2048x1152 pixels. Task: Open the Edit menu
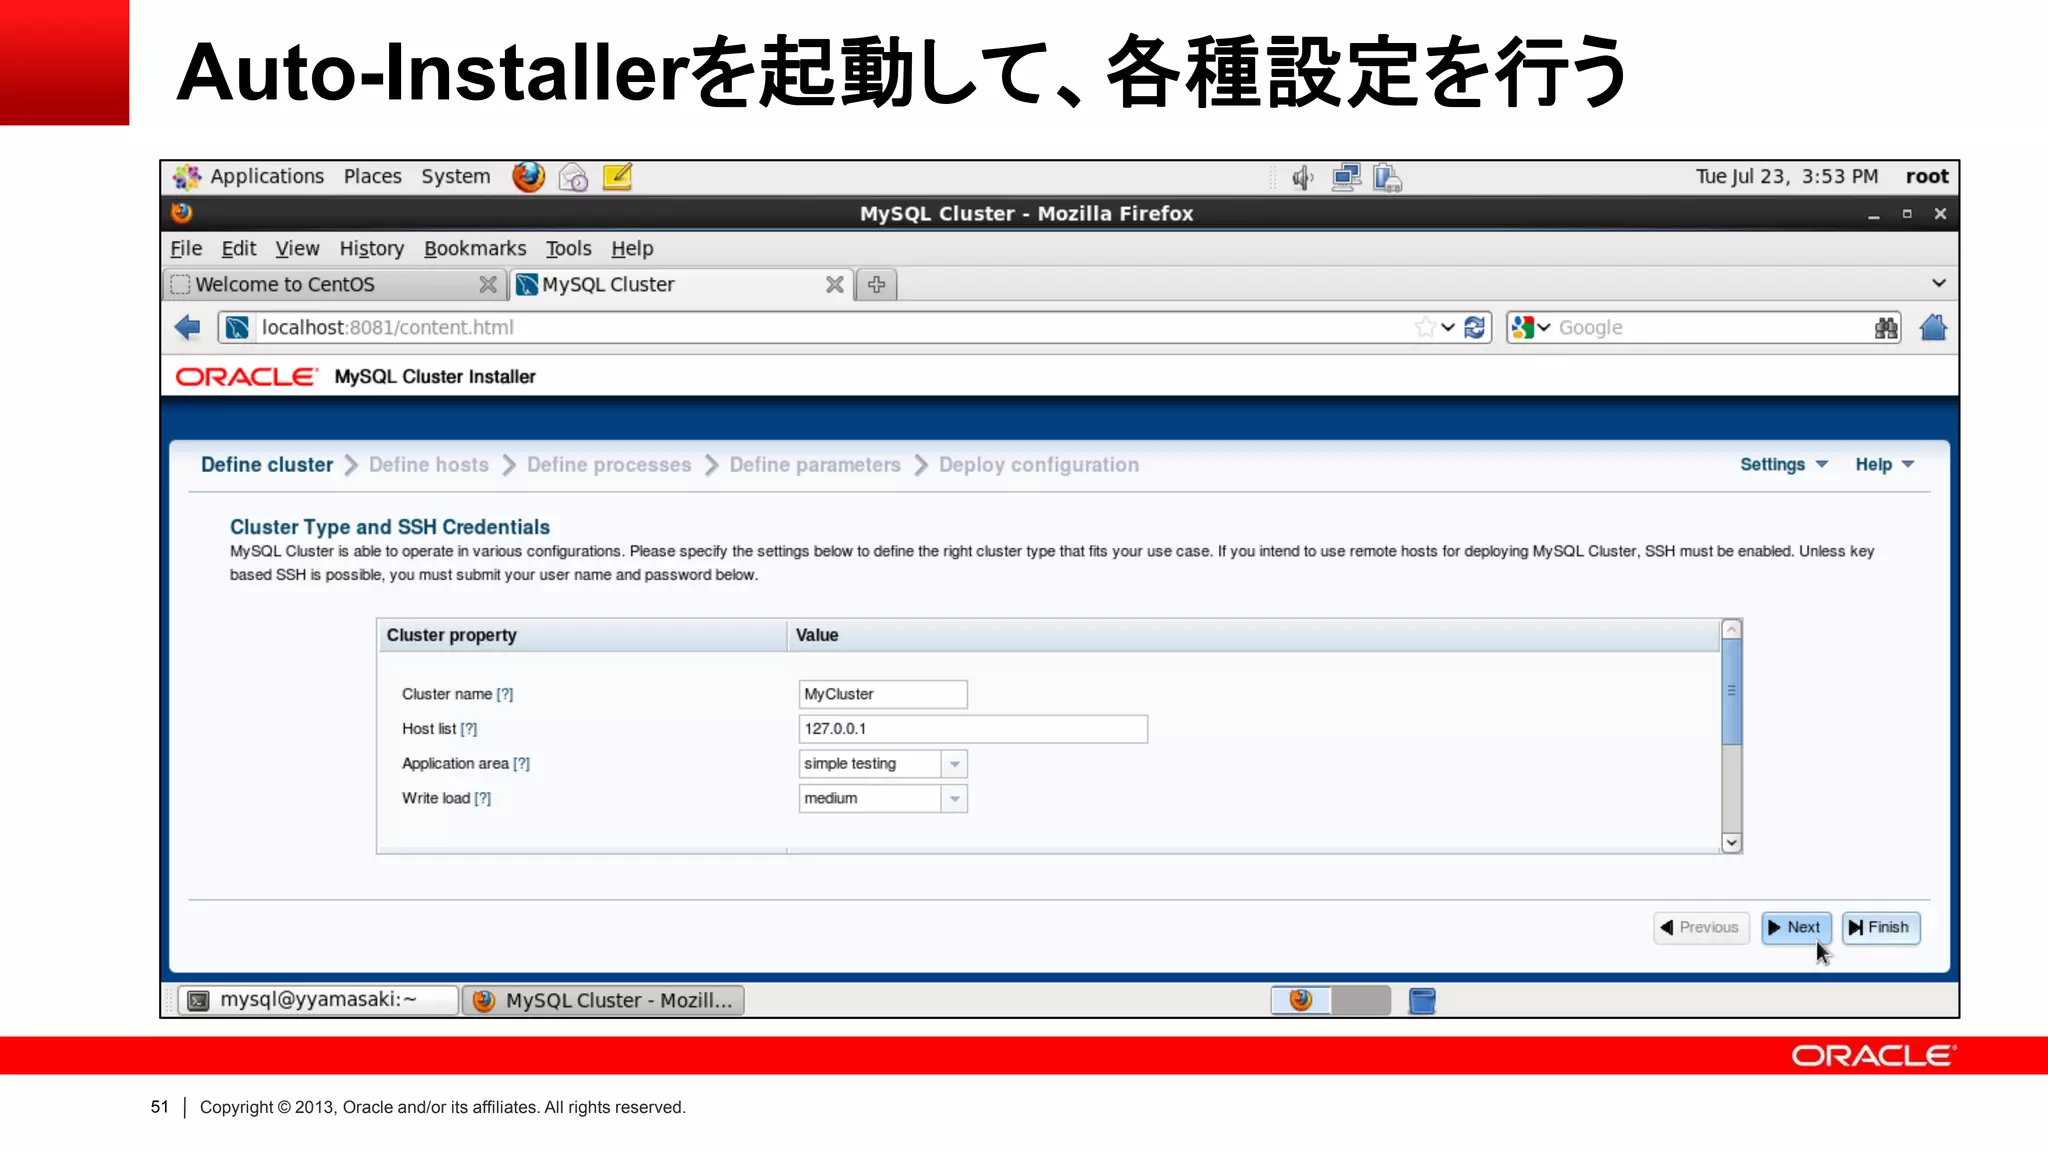point(239,248)
